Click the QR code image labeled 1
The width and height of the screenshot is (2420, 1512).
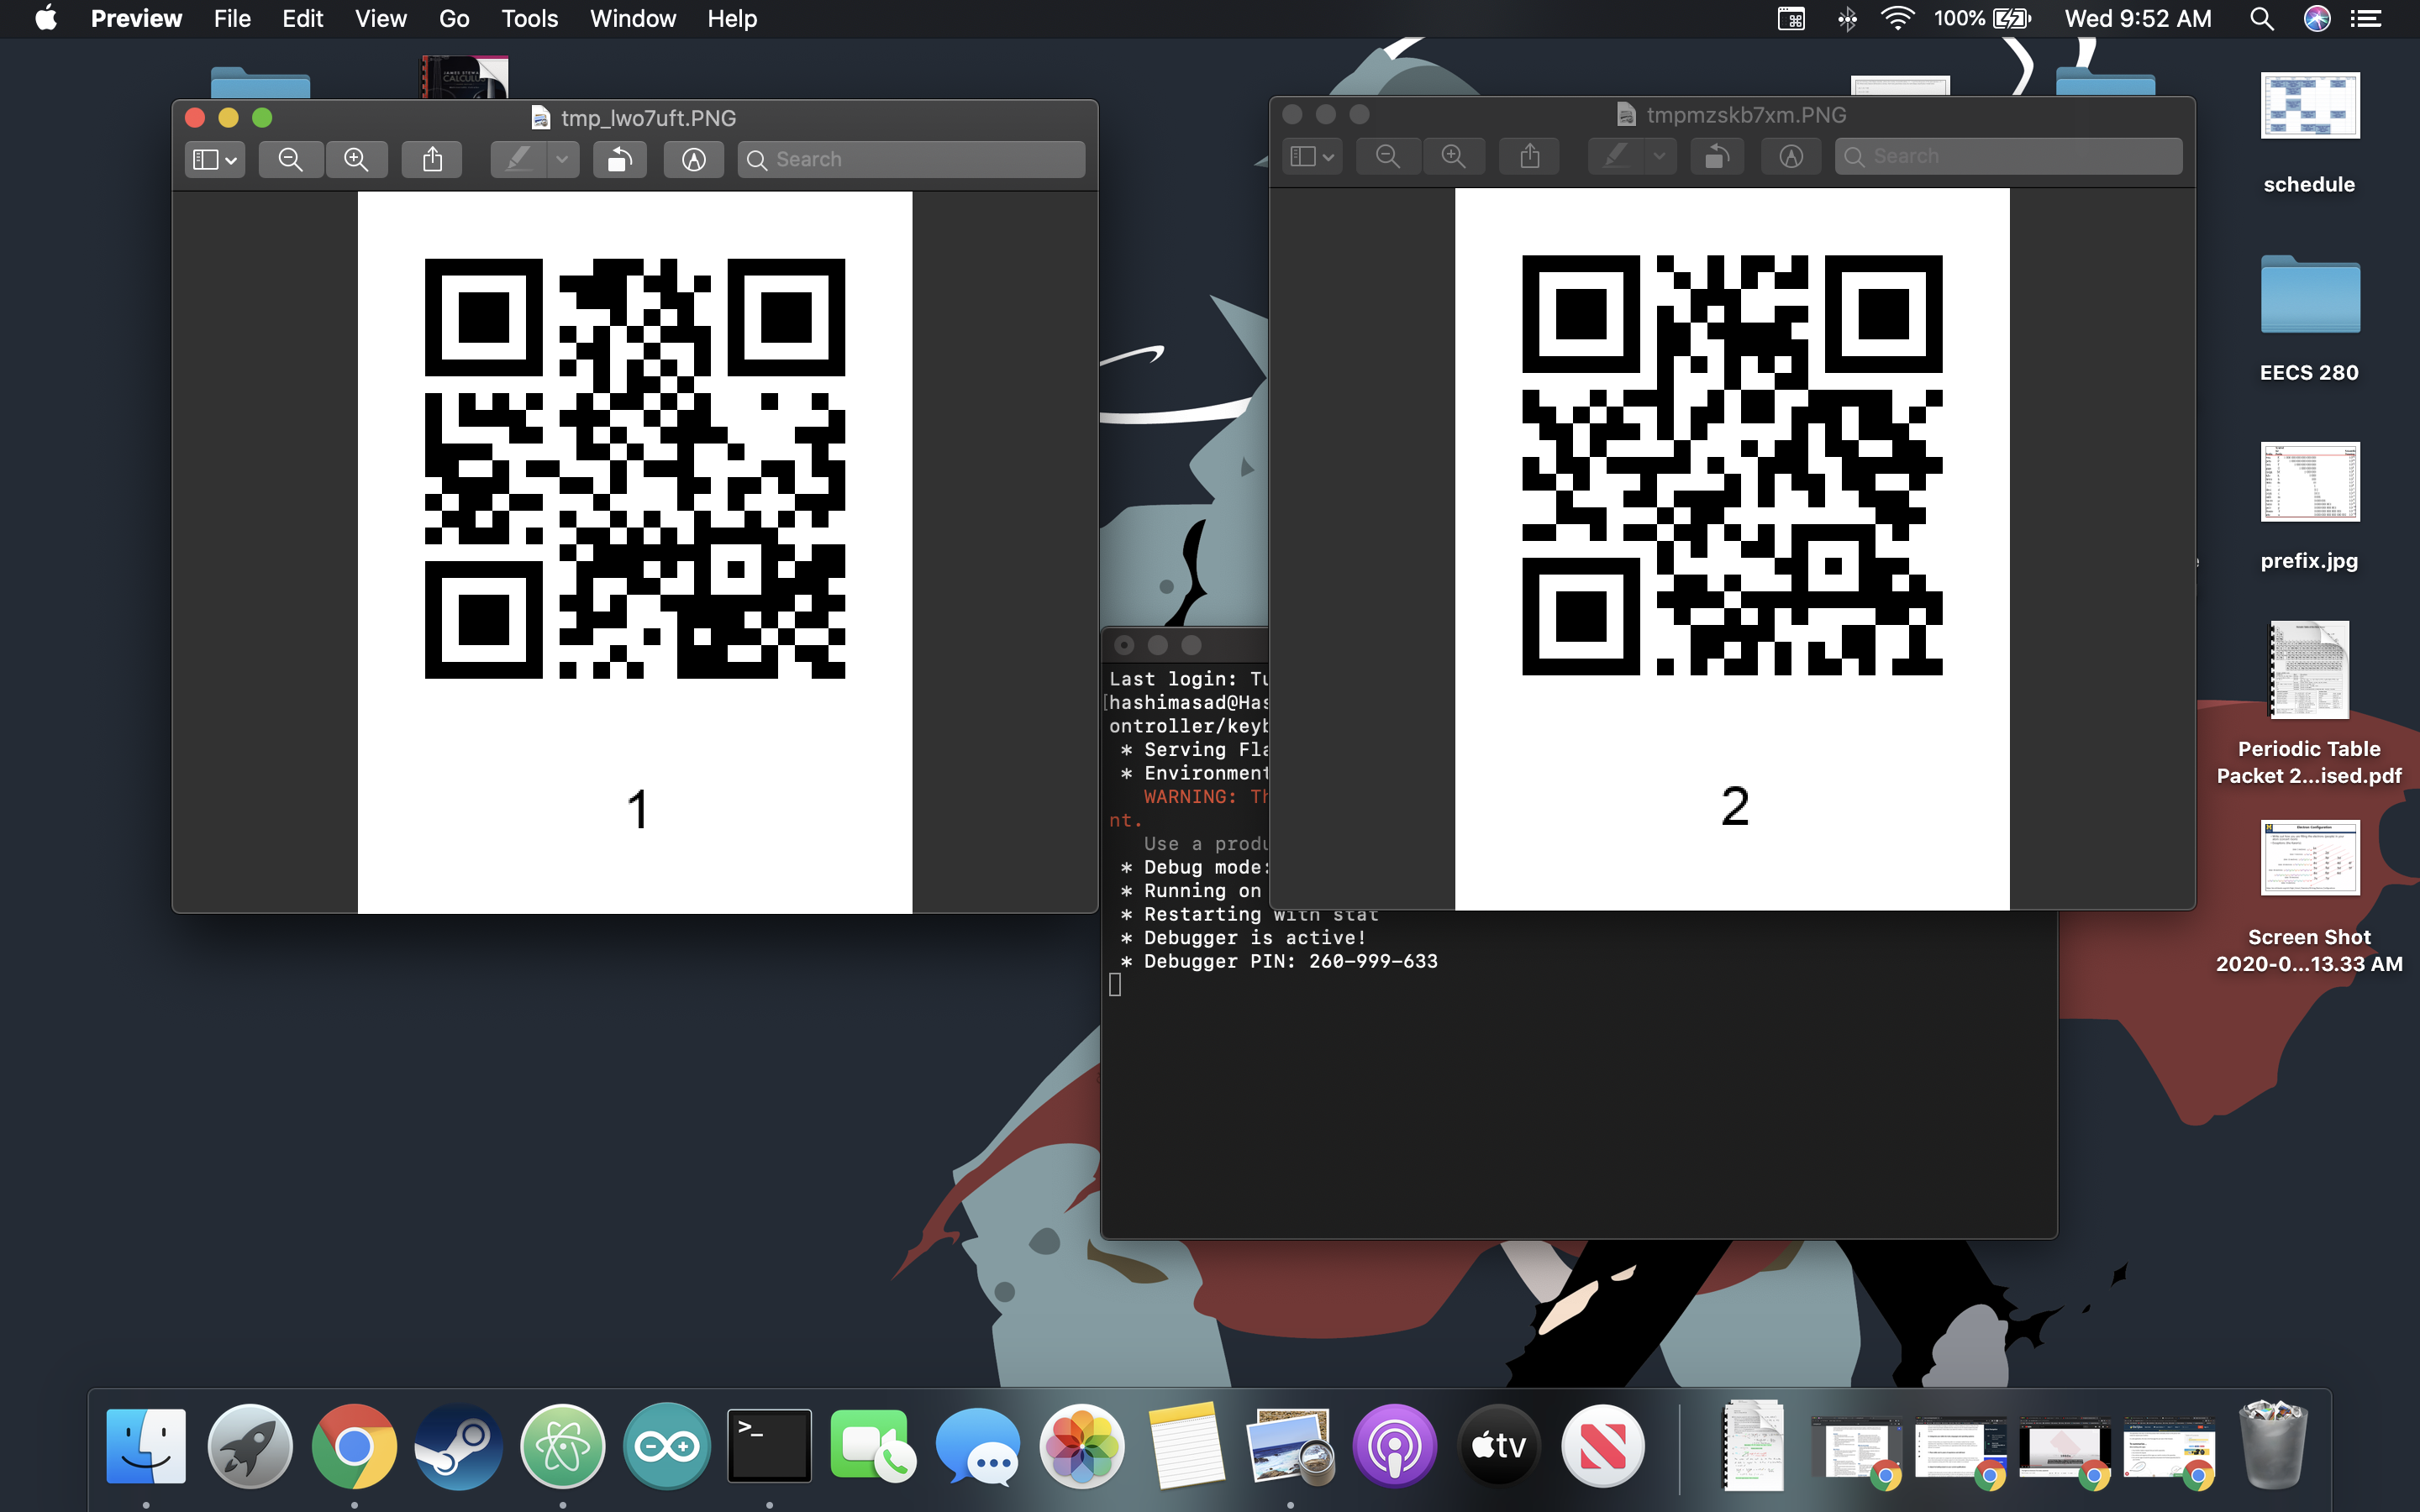pyautogui.click(x=635, y=468)
